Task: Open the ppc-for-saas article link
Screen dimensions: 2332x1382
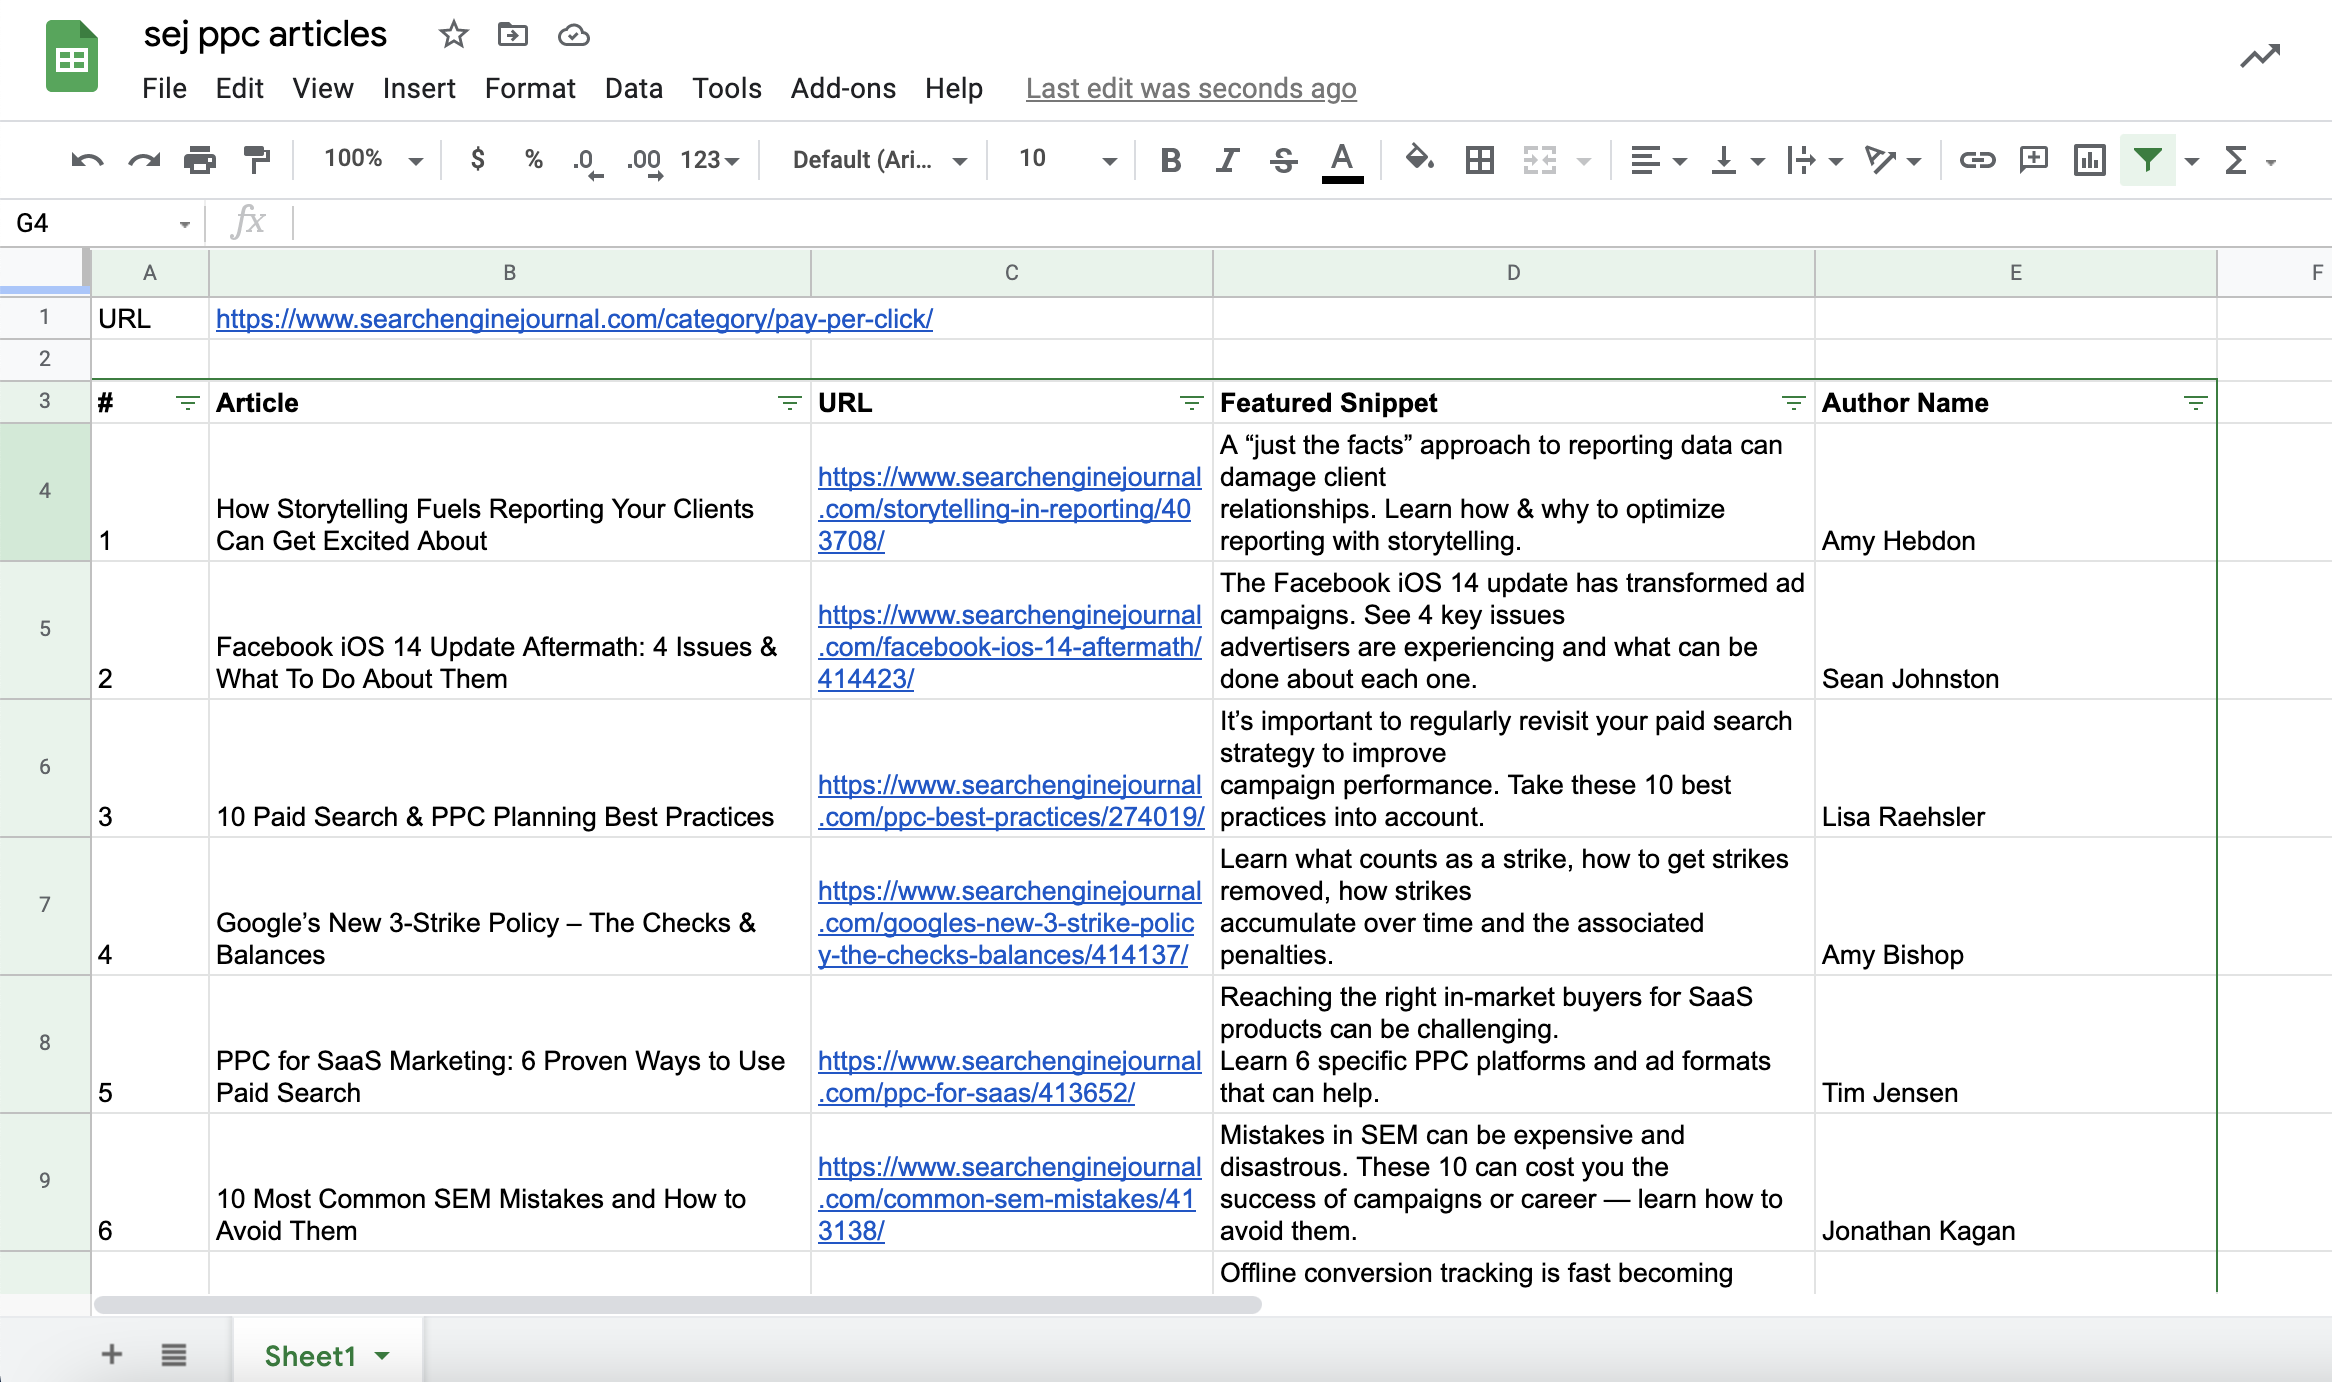Action: [1009, 1077]
